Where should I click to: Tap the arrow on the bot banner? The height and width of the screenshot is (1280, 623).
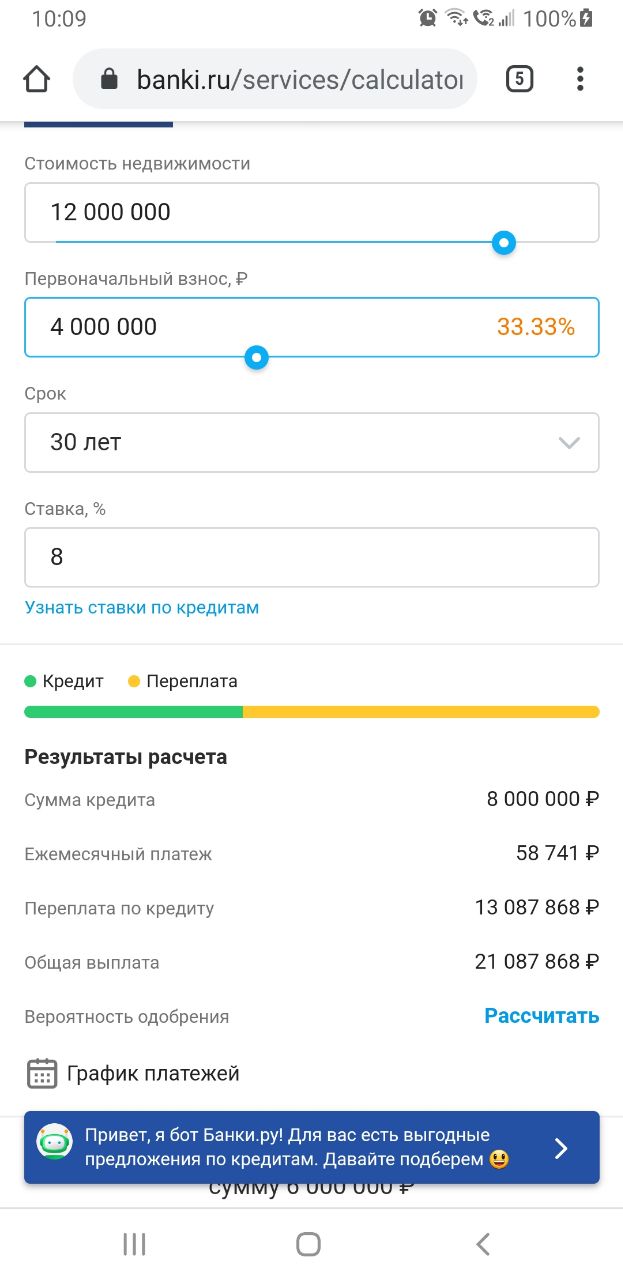[x=561, y=1148]
